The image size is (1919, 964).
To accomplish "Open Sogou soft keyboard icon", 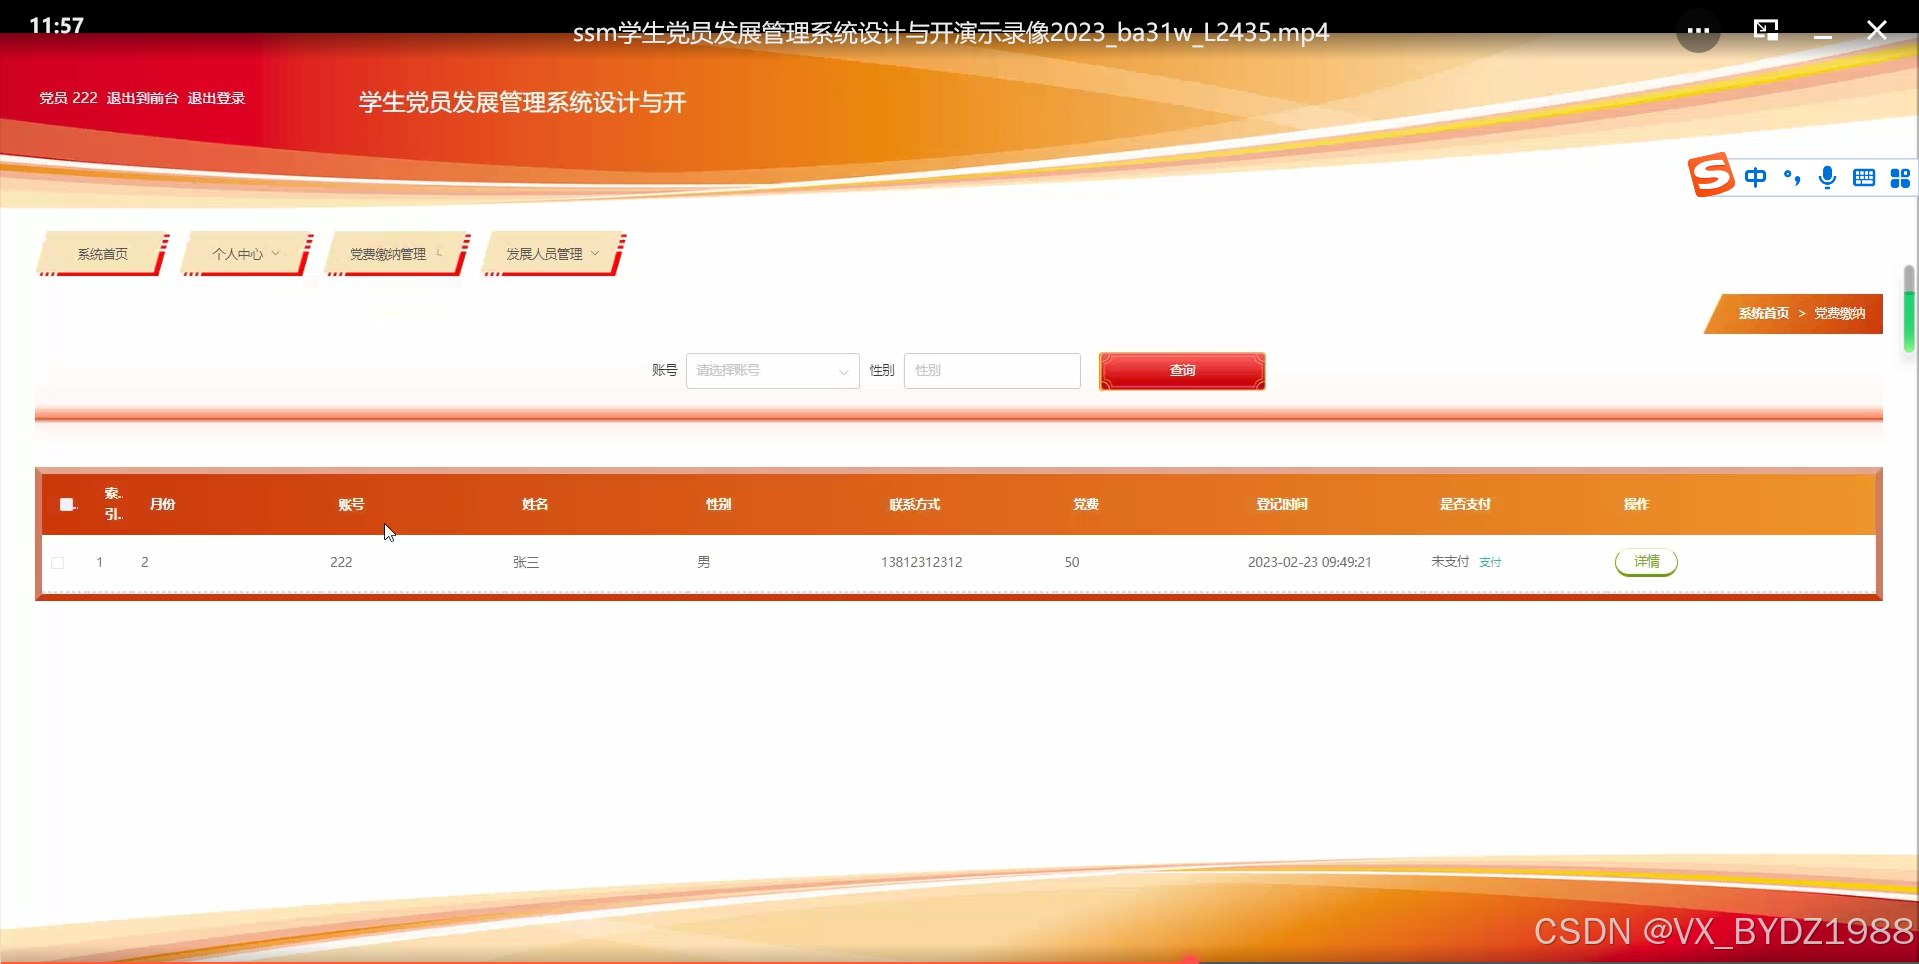I will click(x=1864, y=178).
